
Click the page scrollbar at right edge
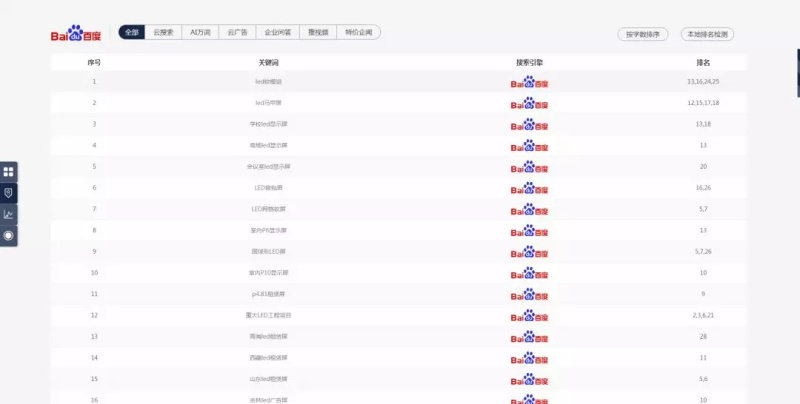(798, 72)
